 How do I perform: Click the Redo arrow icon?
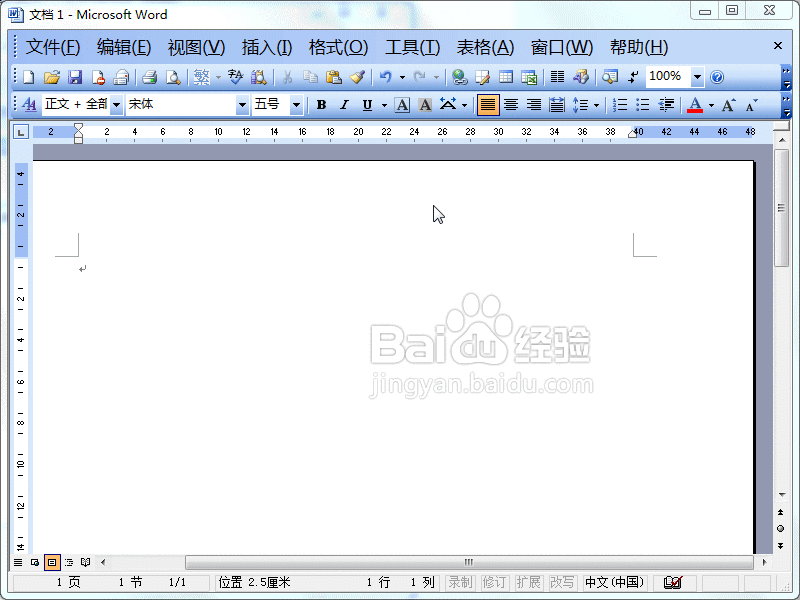[x=419, y=77]
